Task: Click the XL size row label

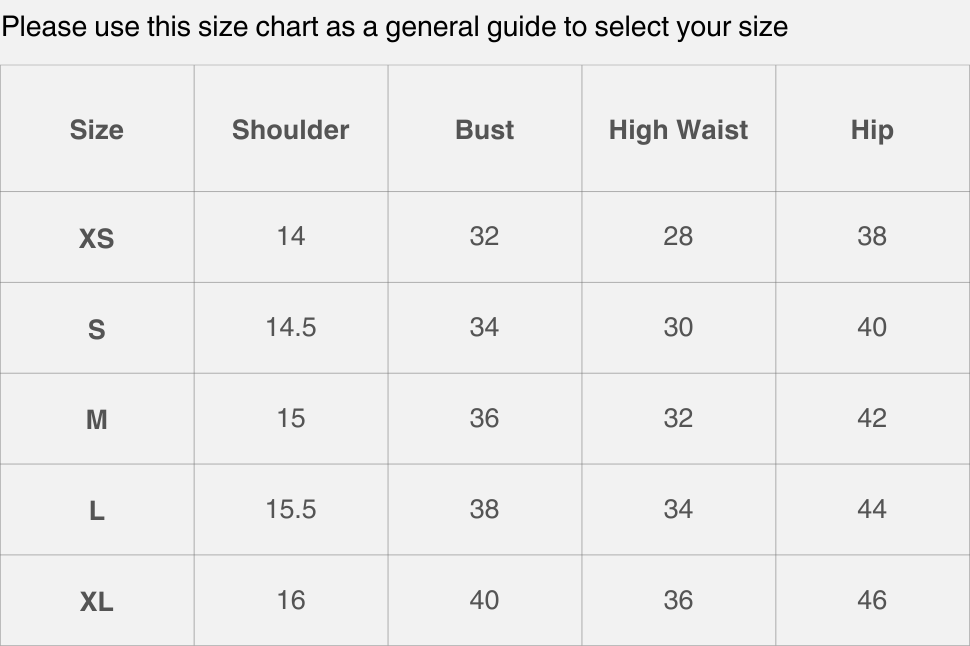Action: (97, 602)
